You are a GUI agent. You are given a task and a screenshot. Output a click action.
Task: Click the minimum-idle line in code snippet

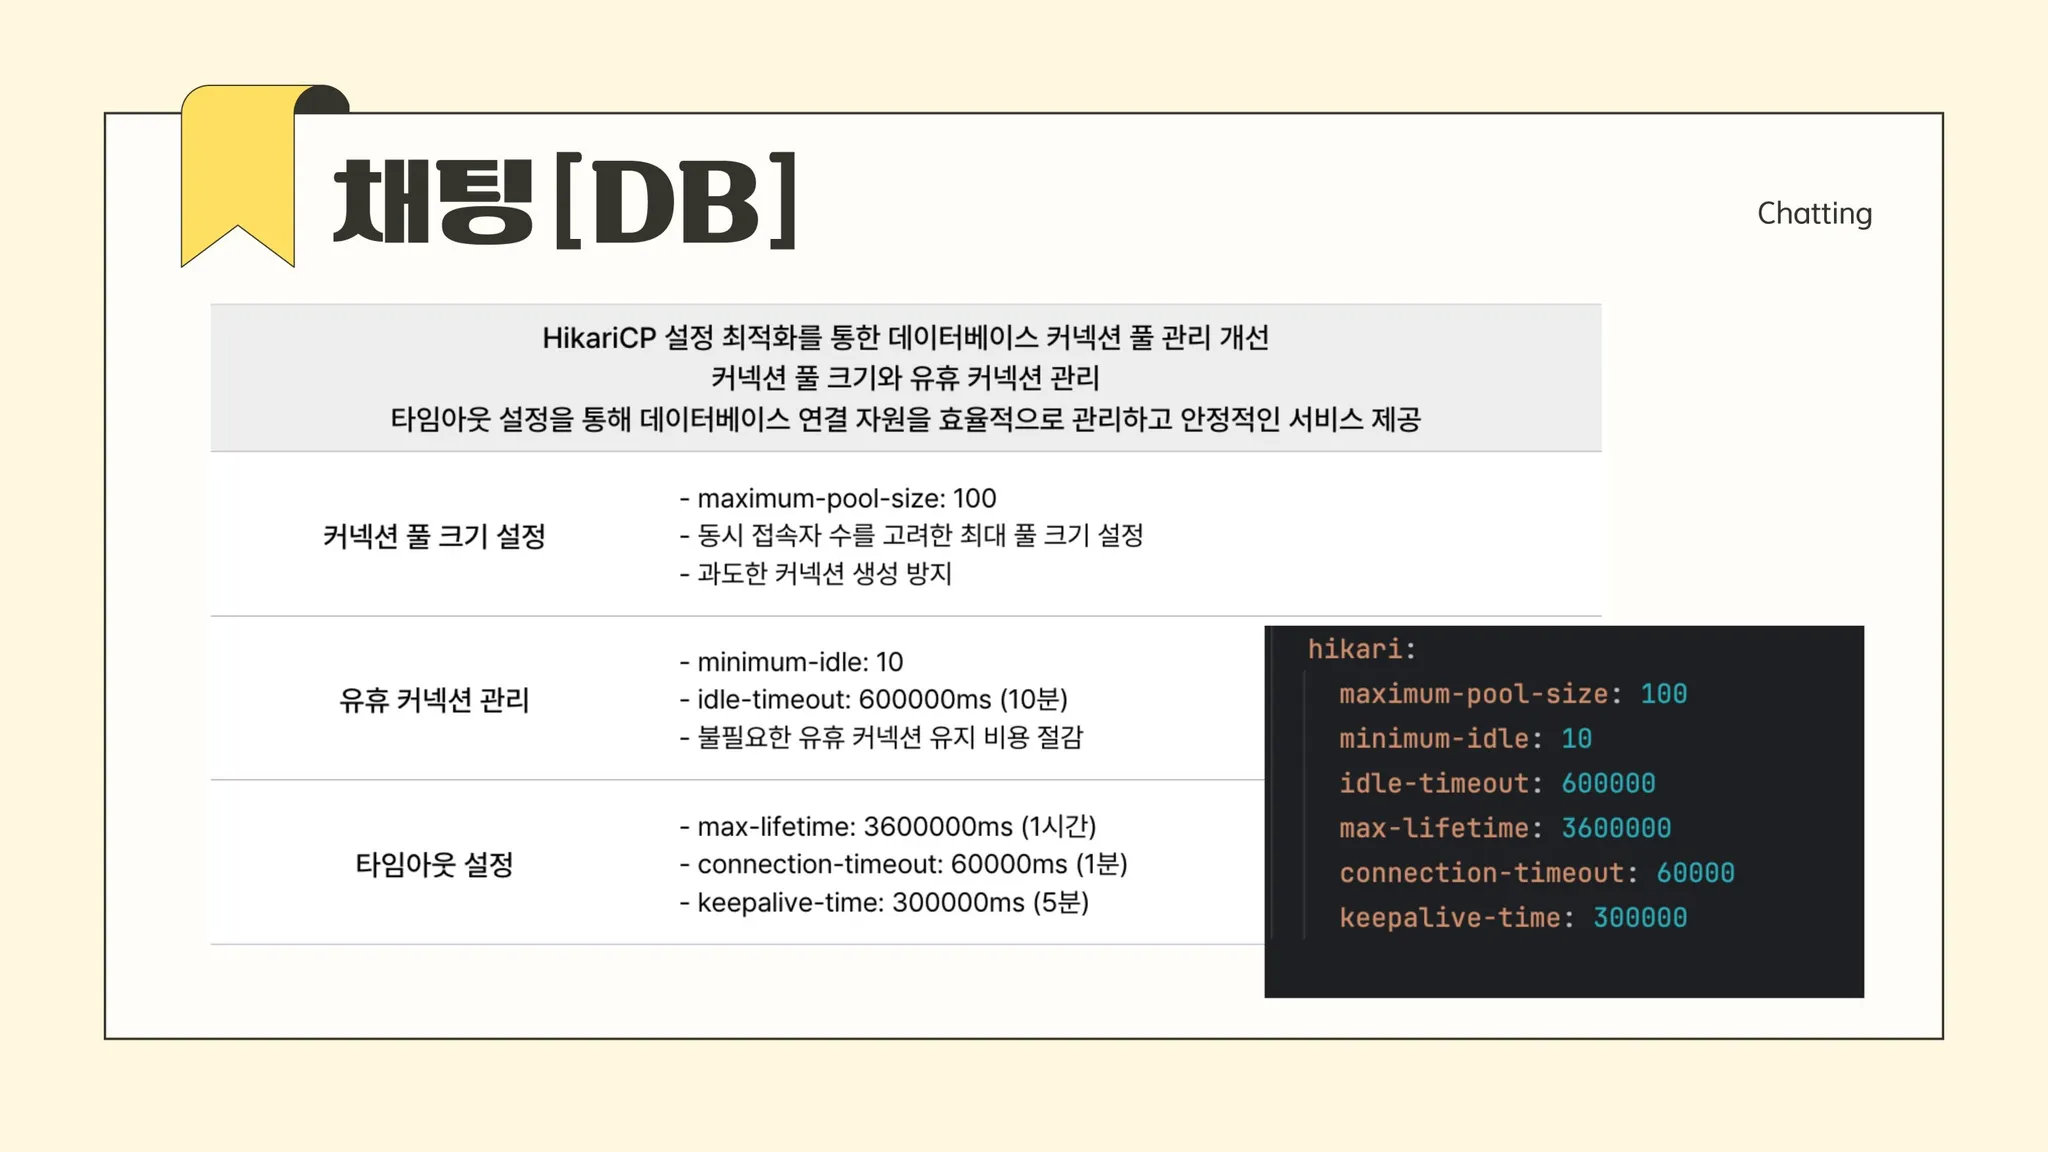[x=1464, y=739]
